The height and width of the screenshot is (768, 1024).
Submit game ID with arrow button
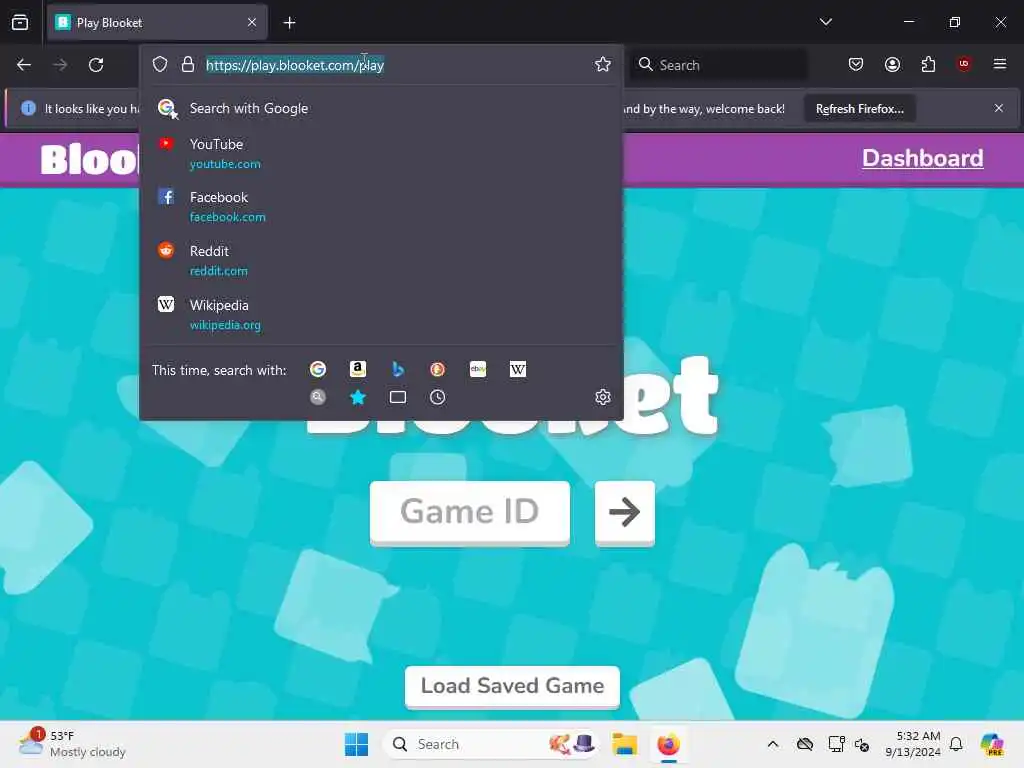click(624, 511)
